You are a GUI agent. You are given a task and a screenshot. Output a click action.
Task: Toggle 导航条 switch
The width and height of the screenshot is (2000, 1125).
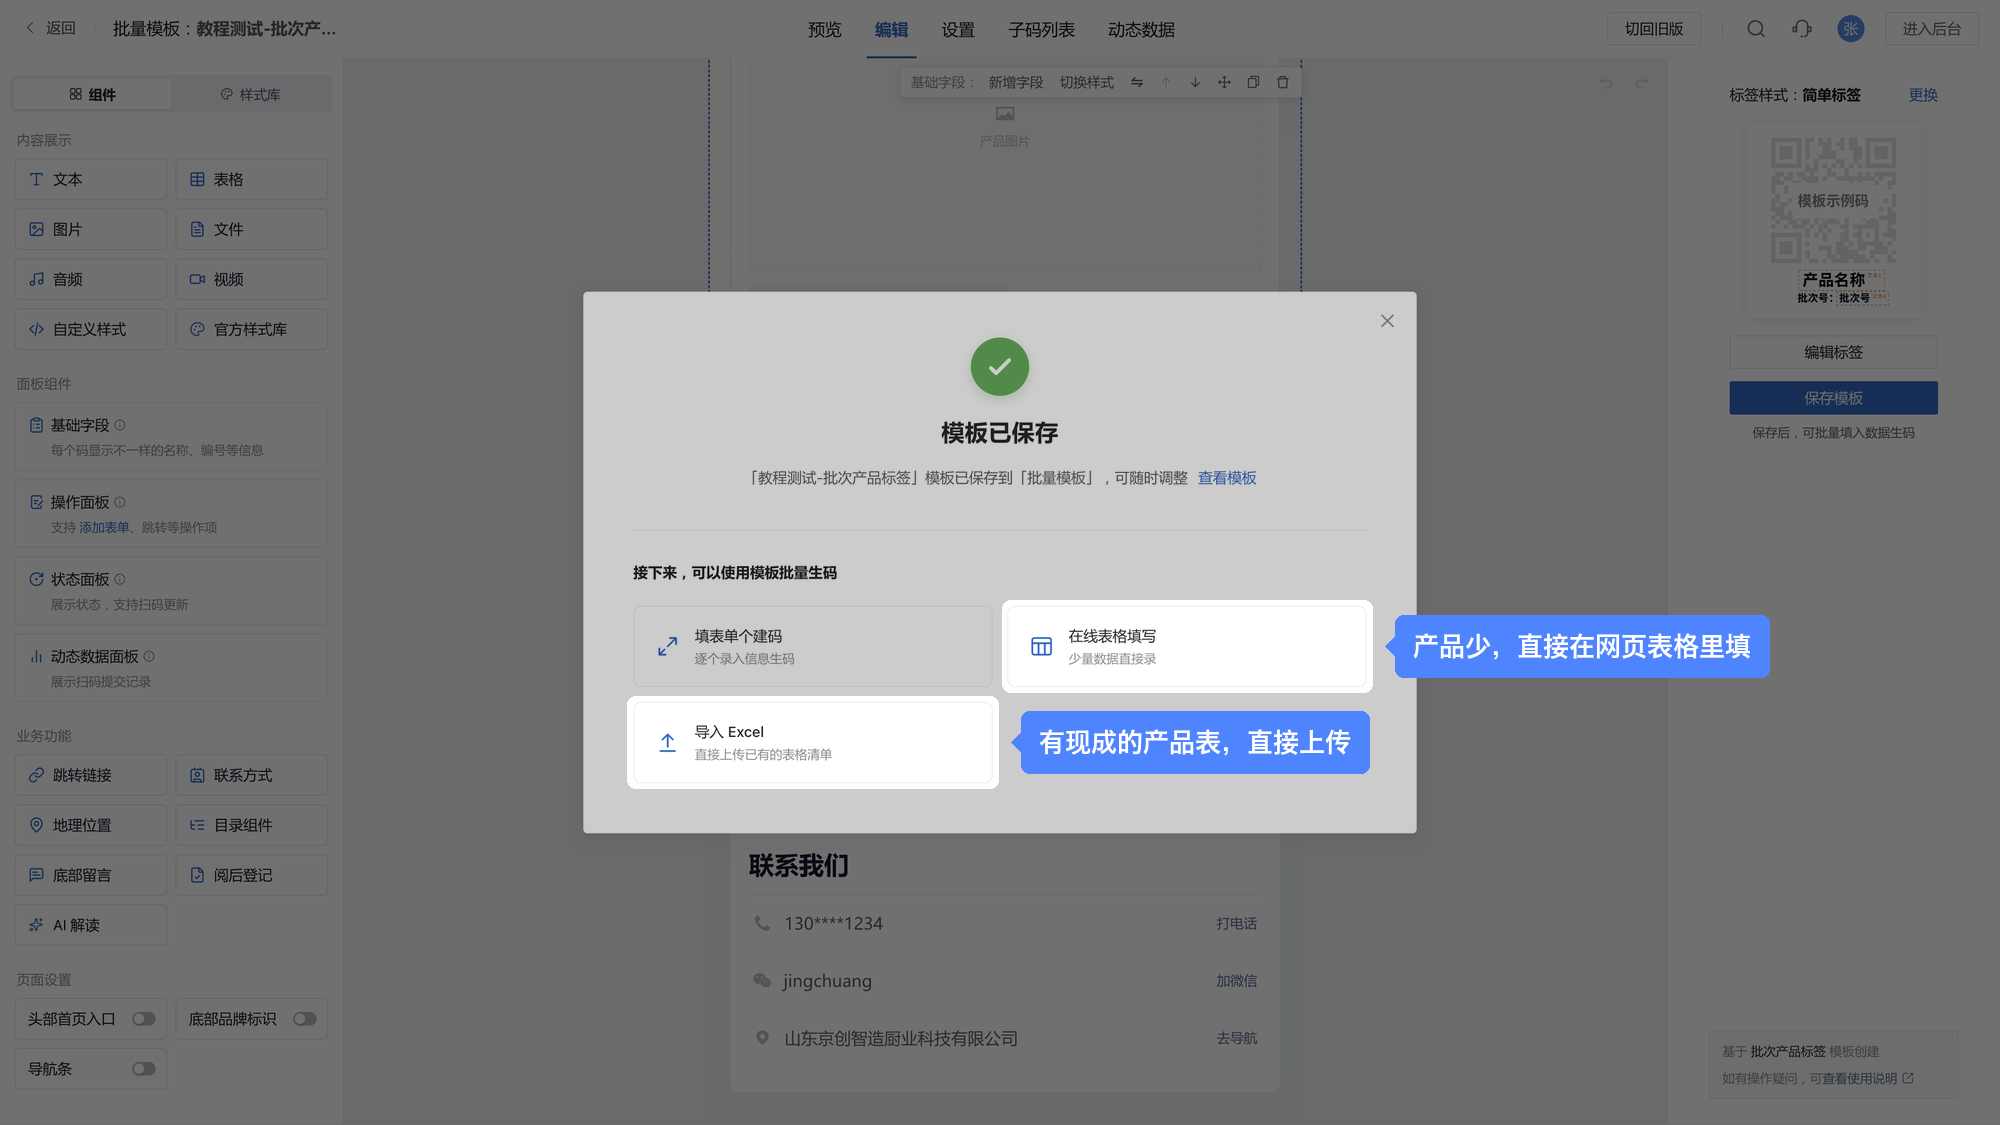[144, 1069]
